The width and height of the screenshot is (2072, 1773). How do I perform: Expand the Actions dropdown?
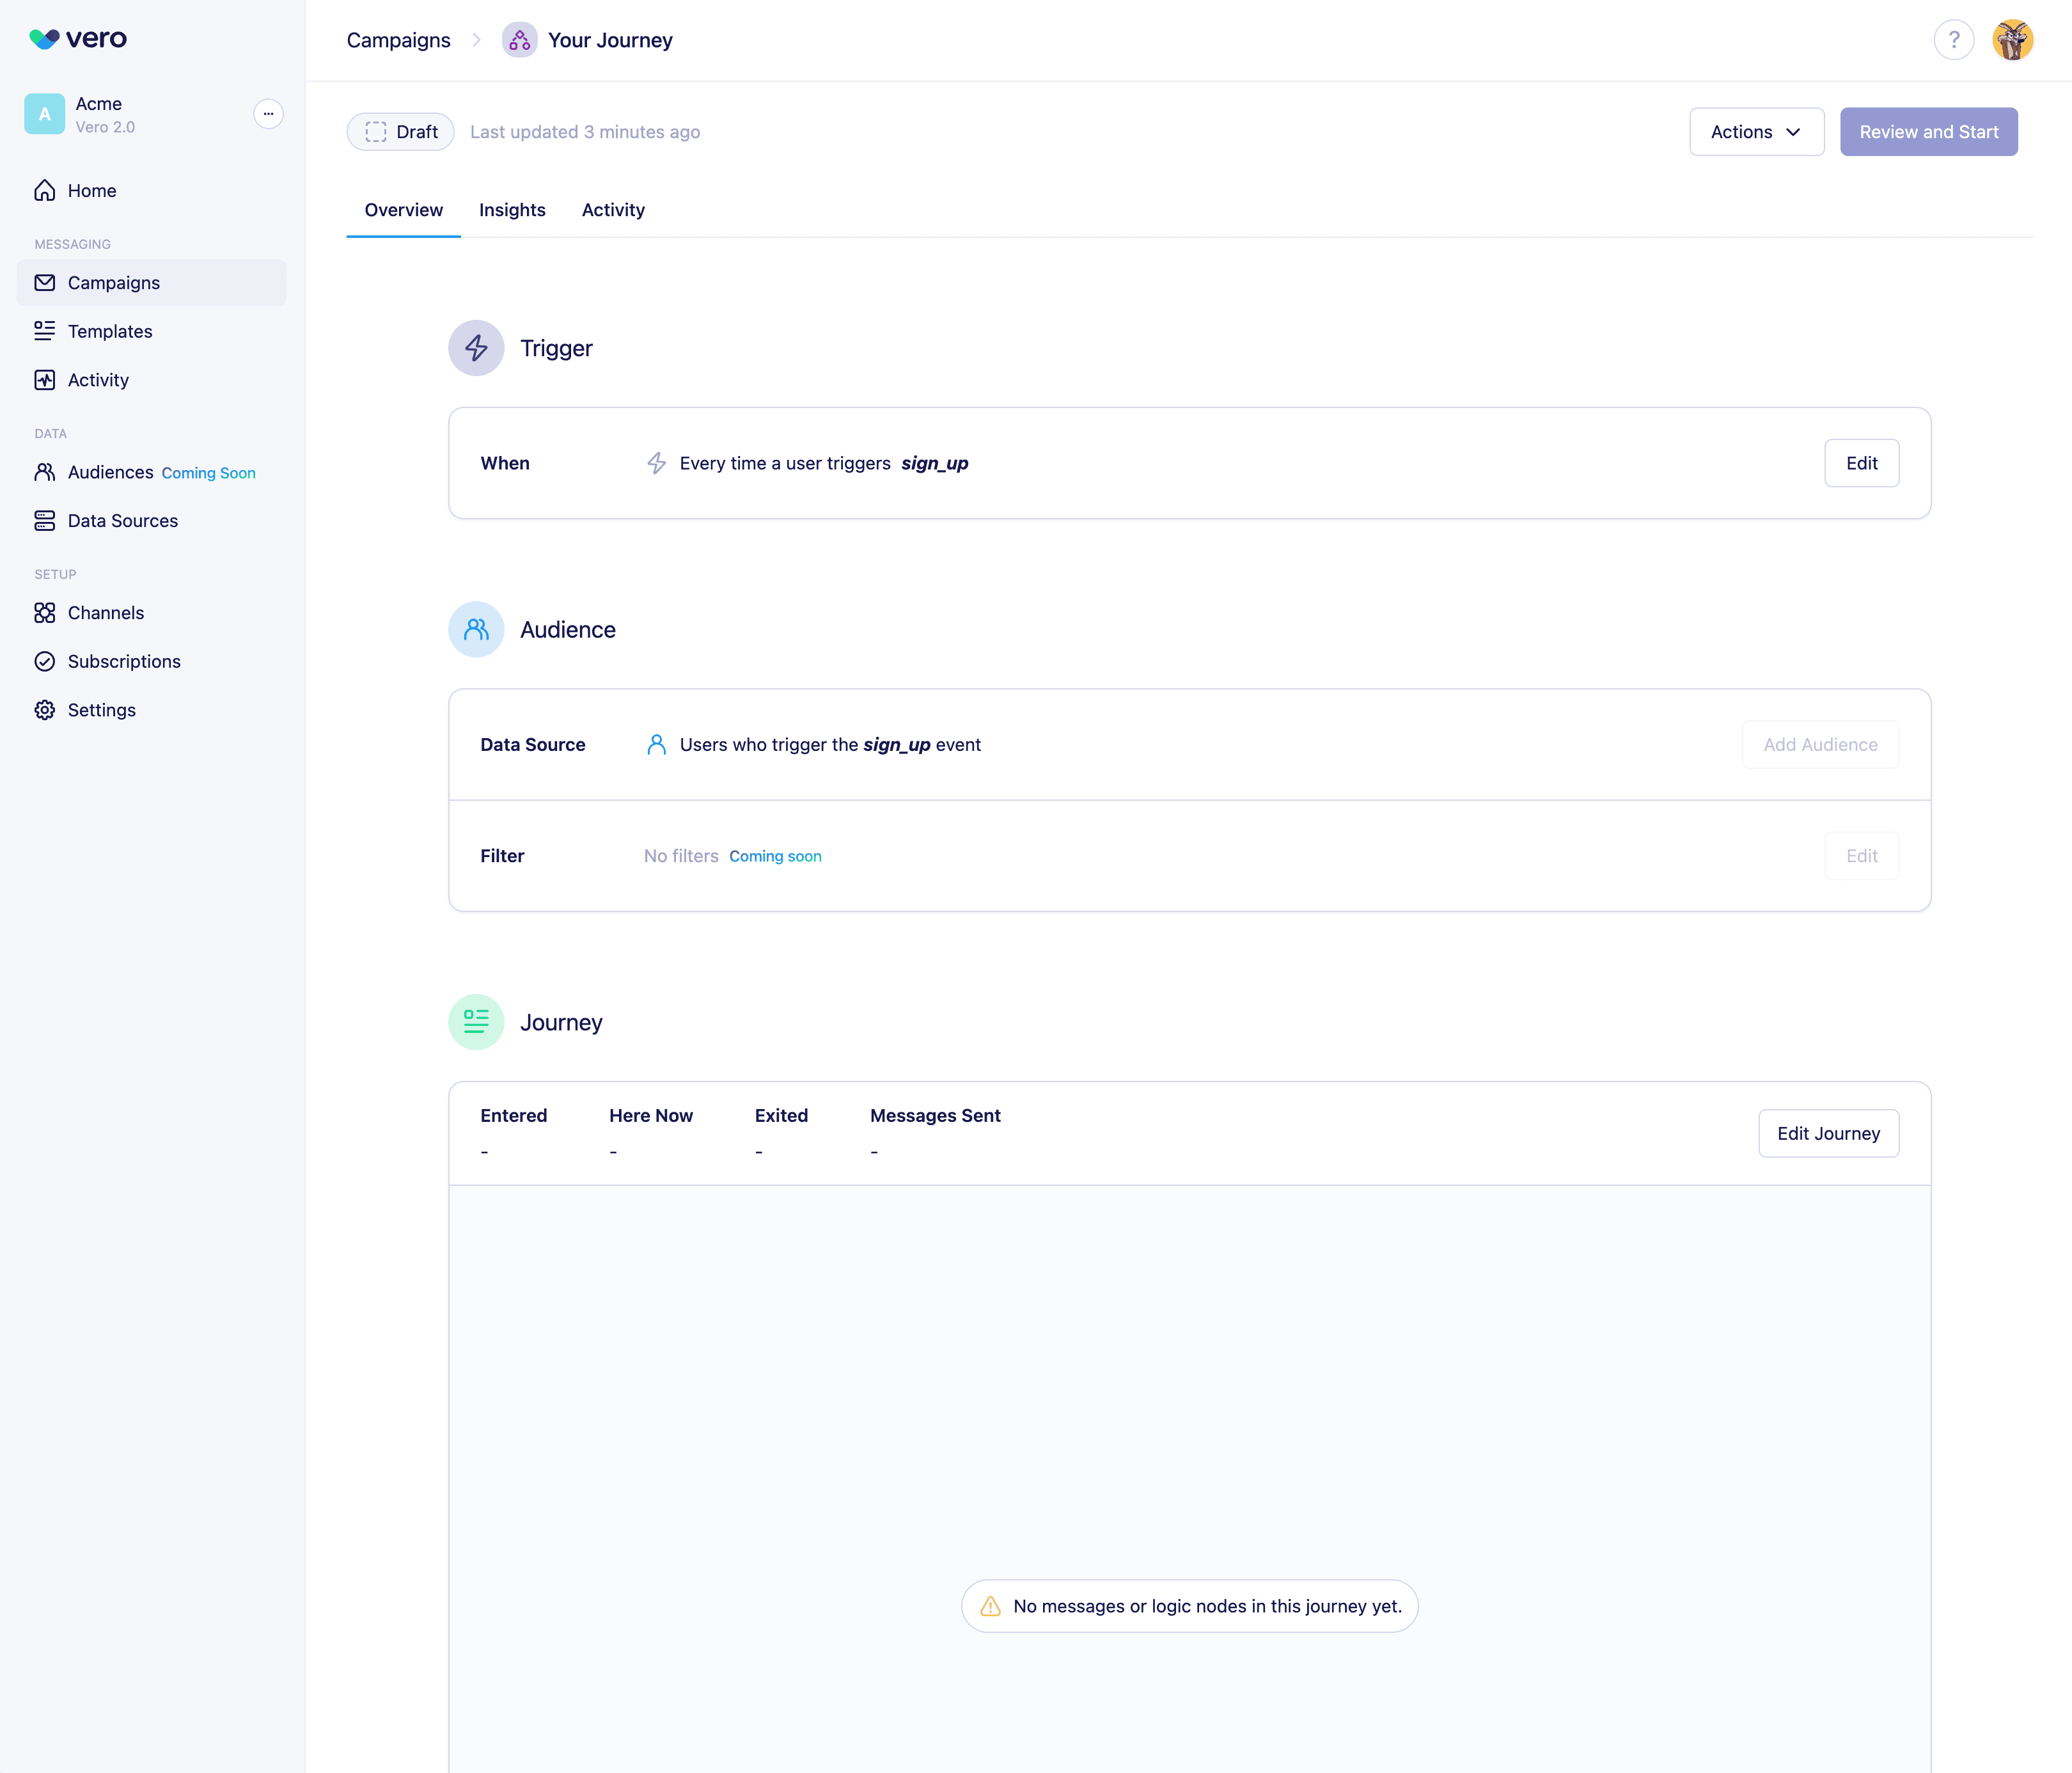click(x=1756, y=132)
